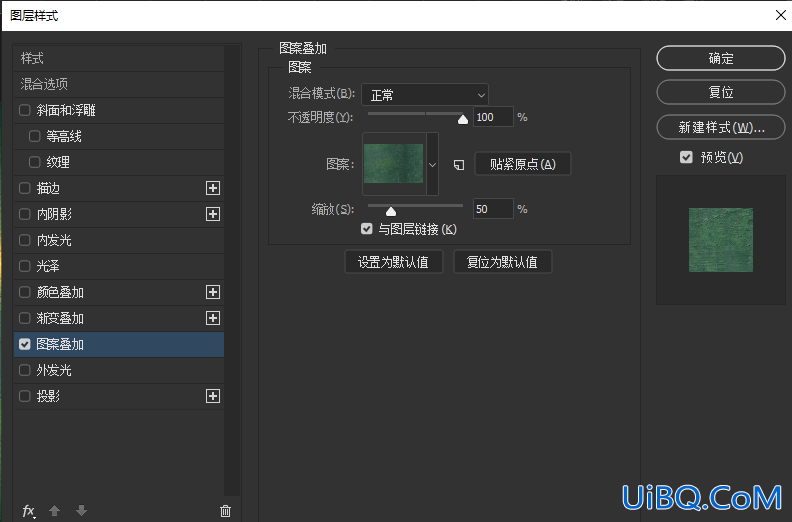
Task: Open the 混合模式 dropdown set to 正常
Action: point(425,94)
